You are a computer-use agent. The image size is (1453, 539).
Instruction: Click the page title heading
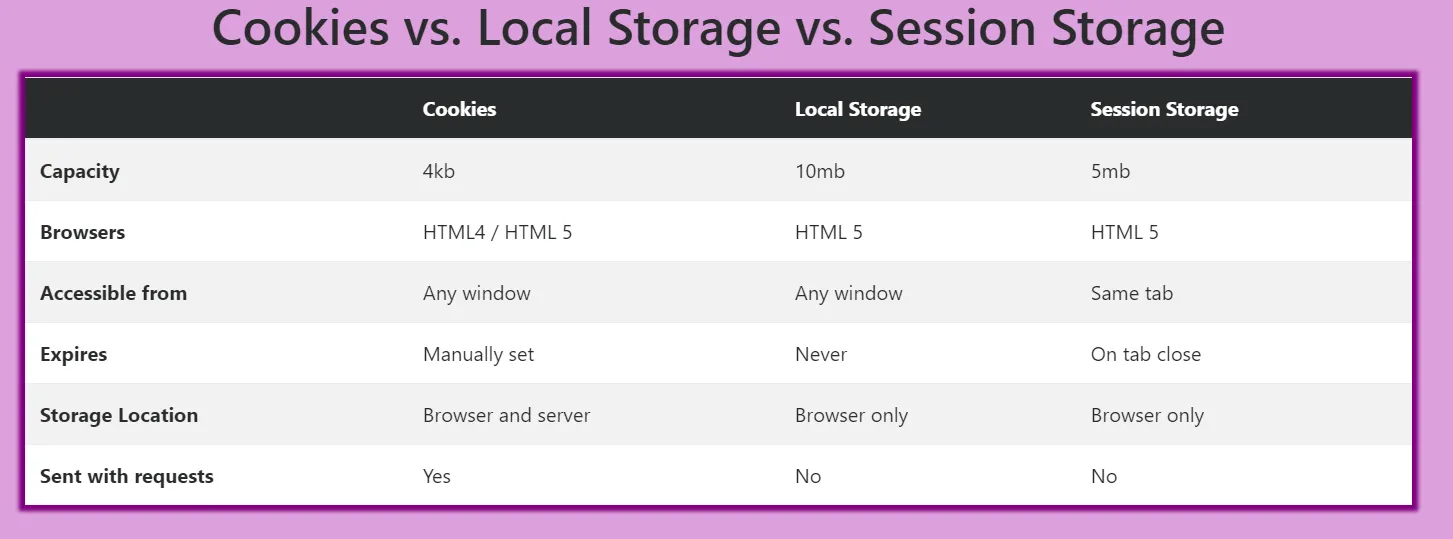[x=718, y=28]
